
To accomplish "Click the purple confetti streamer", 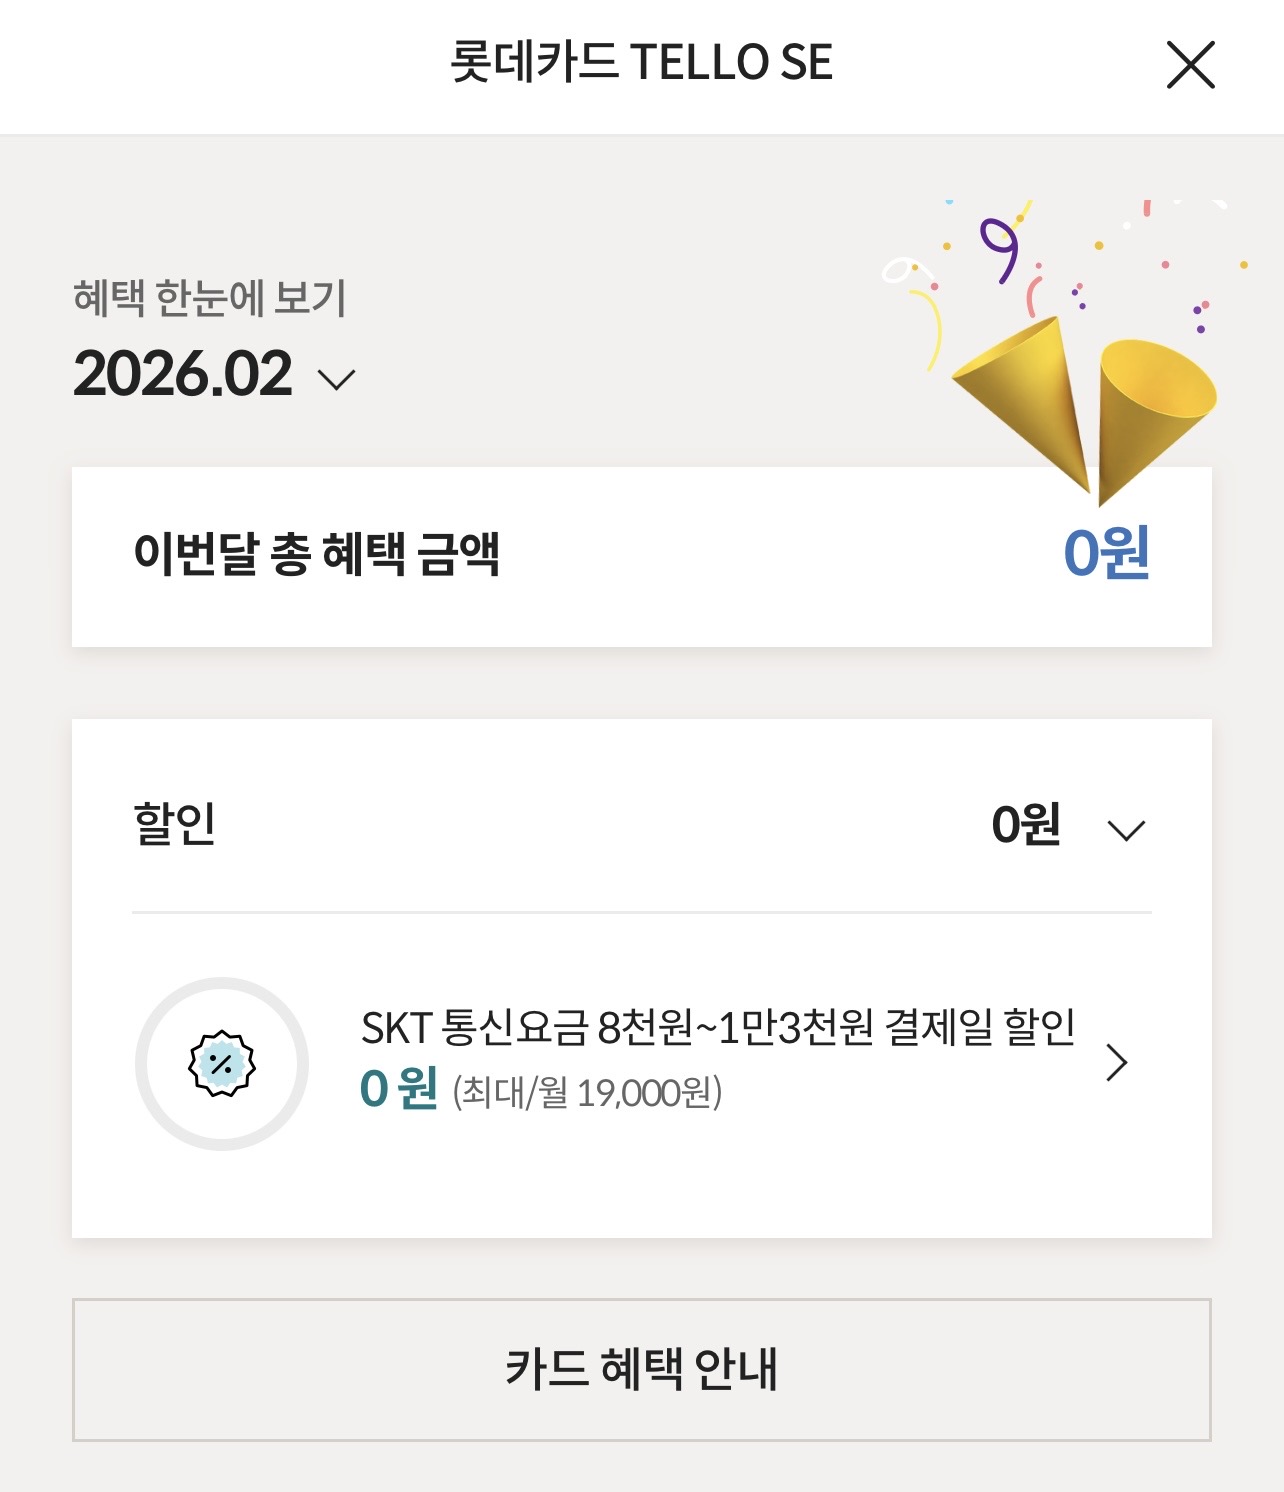I will [999, 248].
